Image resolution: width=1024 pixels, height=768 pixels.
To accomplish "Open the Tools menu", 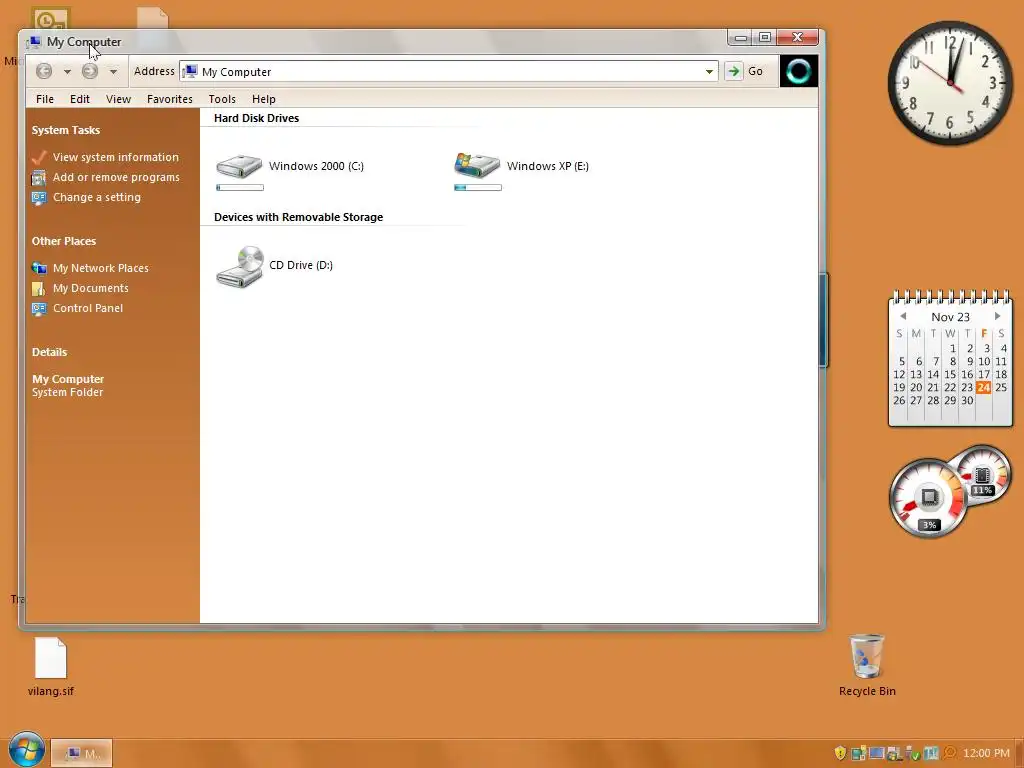I will 222,99.
